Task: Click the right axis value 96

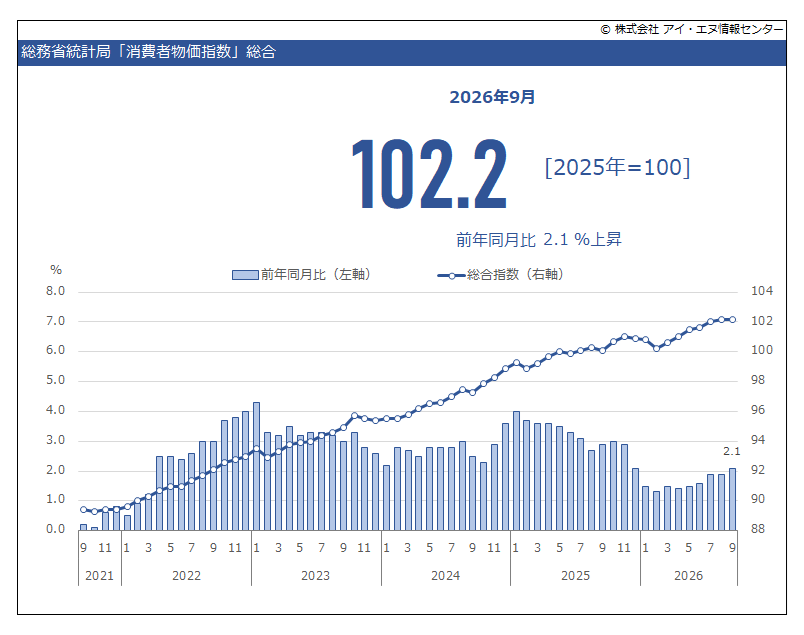Action: (x=758, y=410)
